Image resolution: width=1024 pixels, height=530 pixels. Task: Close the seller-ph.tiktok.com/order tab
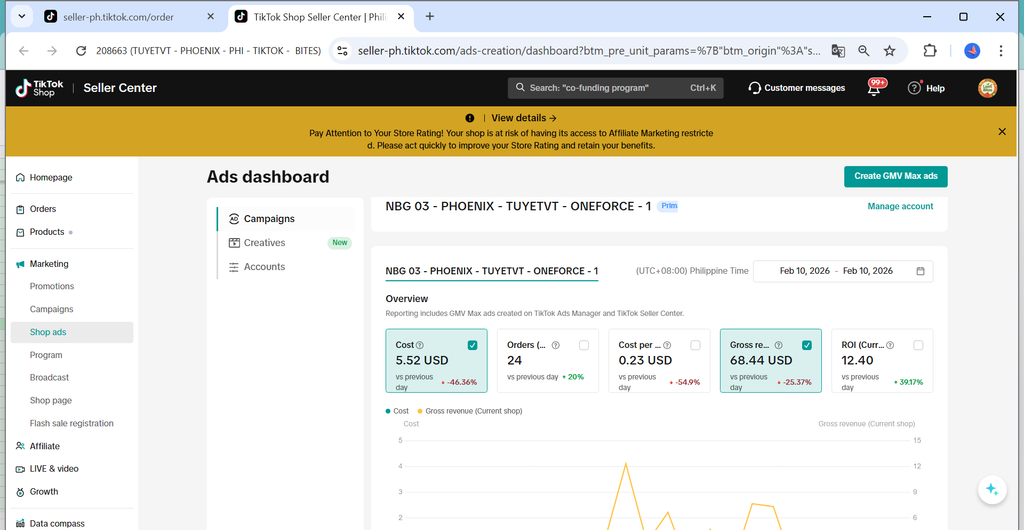210,17
